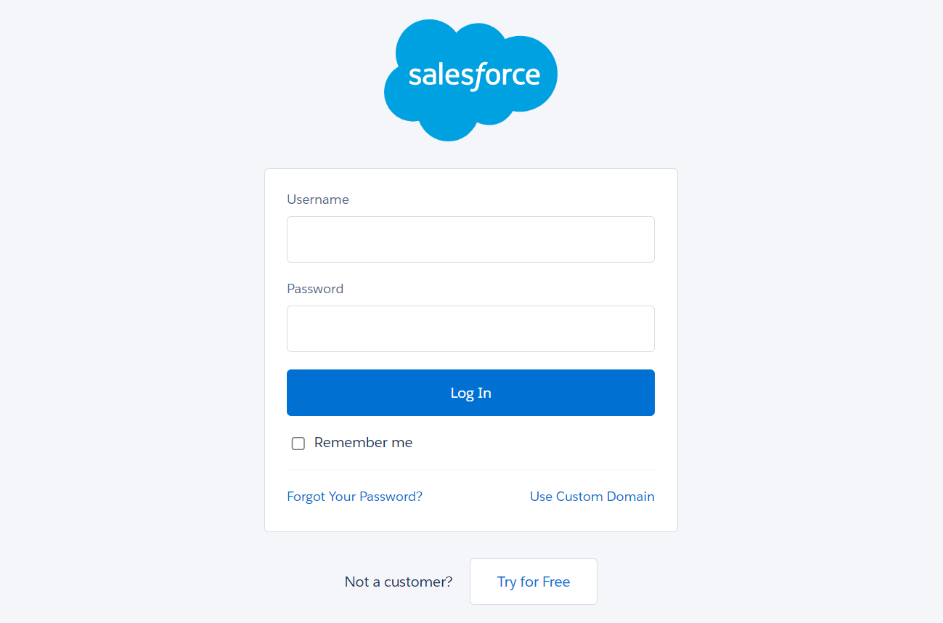Click the 'Remember me' label text
The width and height of the screenshot is (943, 623).
point(363,443)
